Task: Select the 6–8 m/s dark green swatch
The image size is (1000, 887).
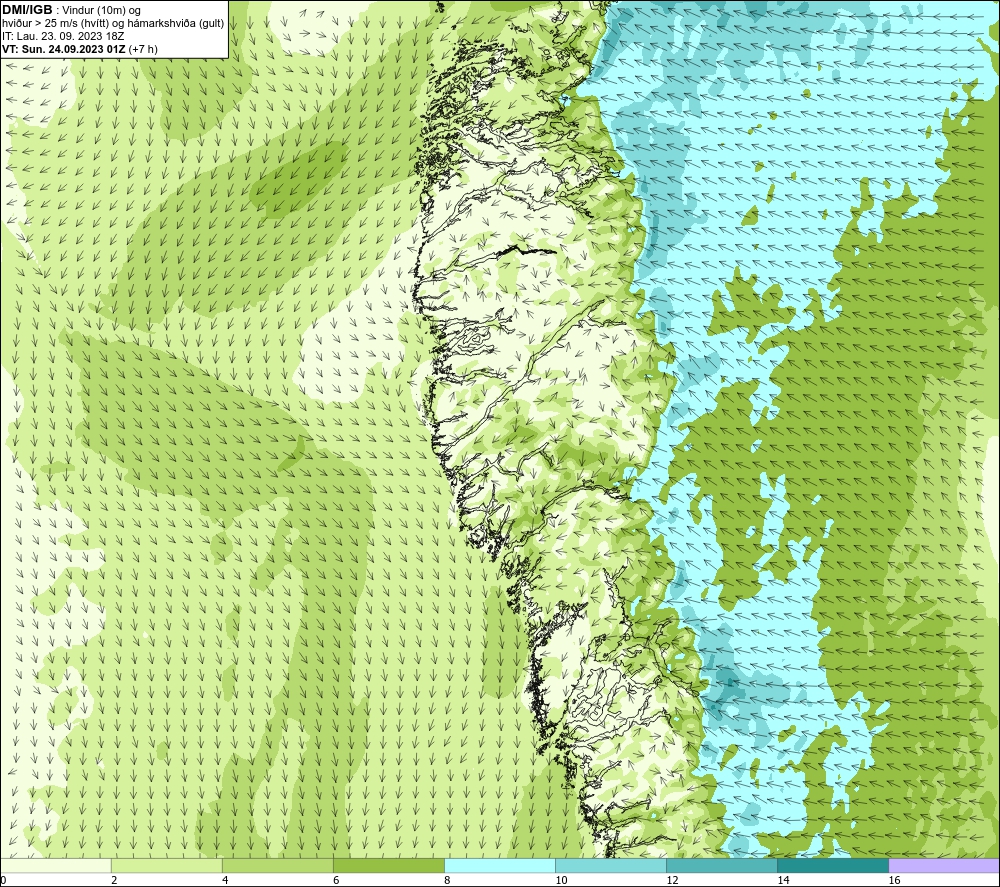Action: click(x=388, y=865)
